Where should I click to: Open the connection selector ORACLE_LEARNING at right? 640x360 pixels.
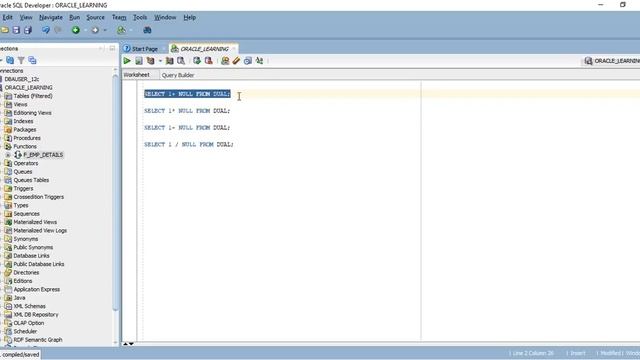point(612,61)
